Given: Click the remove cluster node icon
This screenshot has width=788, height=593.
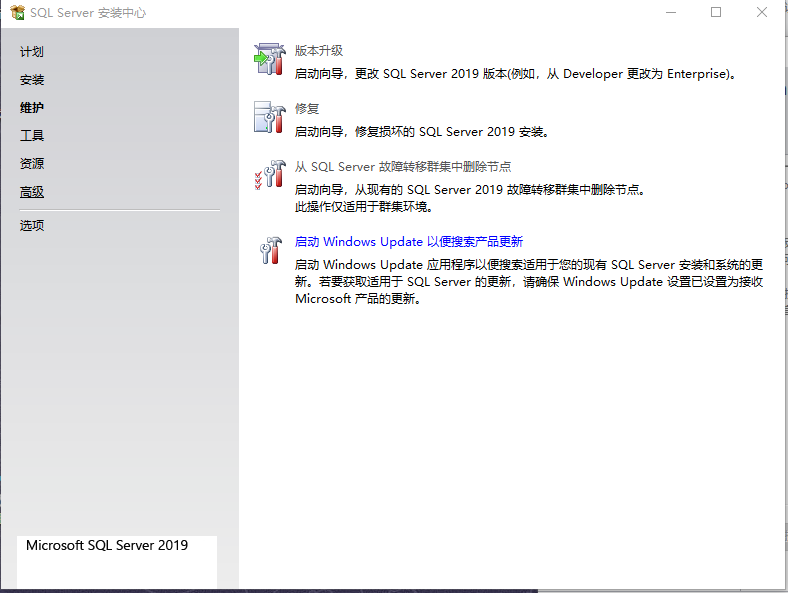Looking at the screenshot, I should 270,175.
